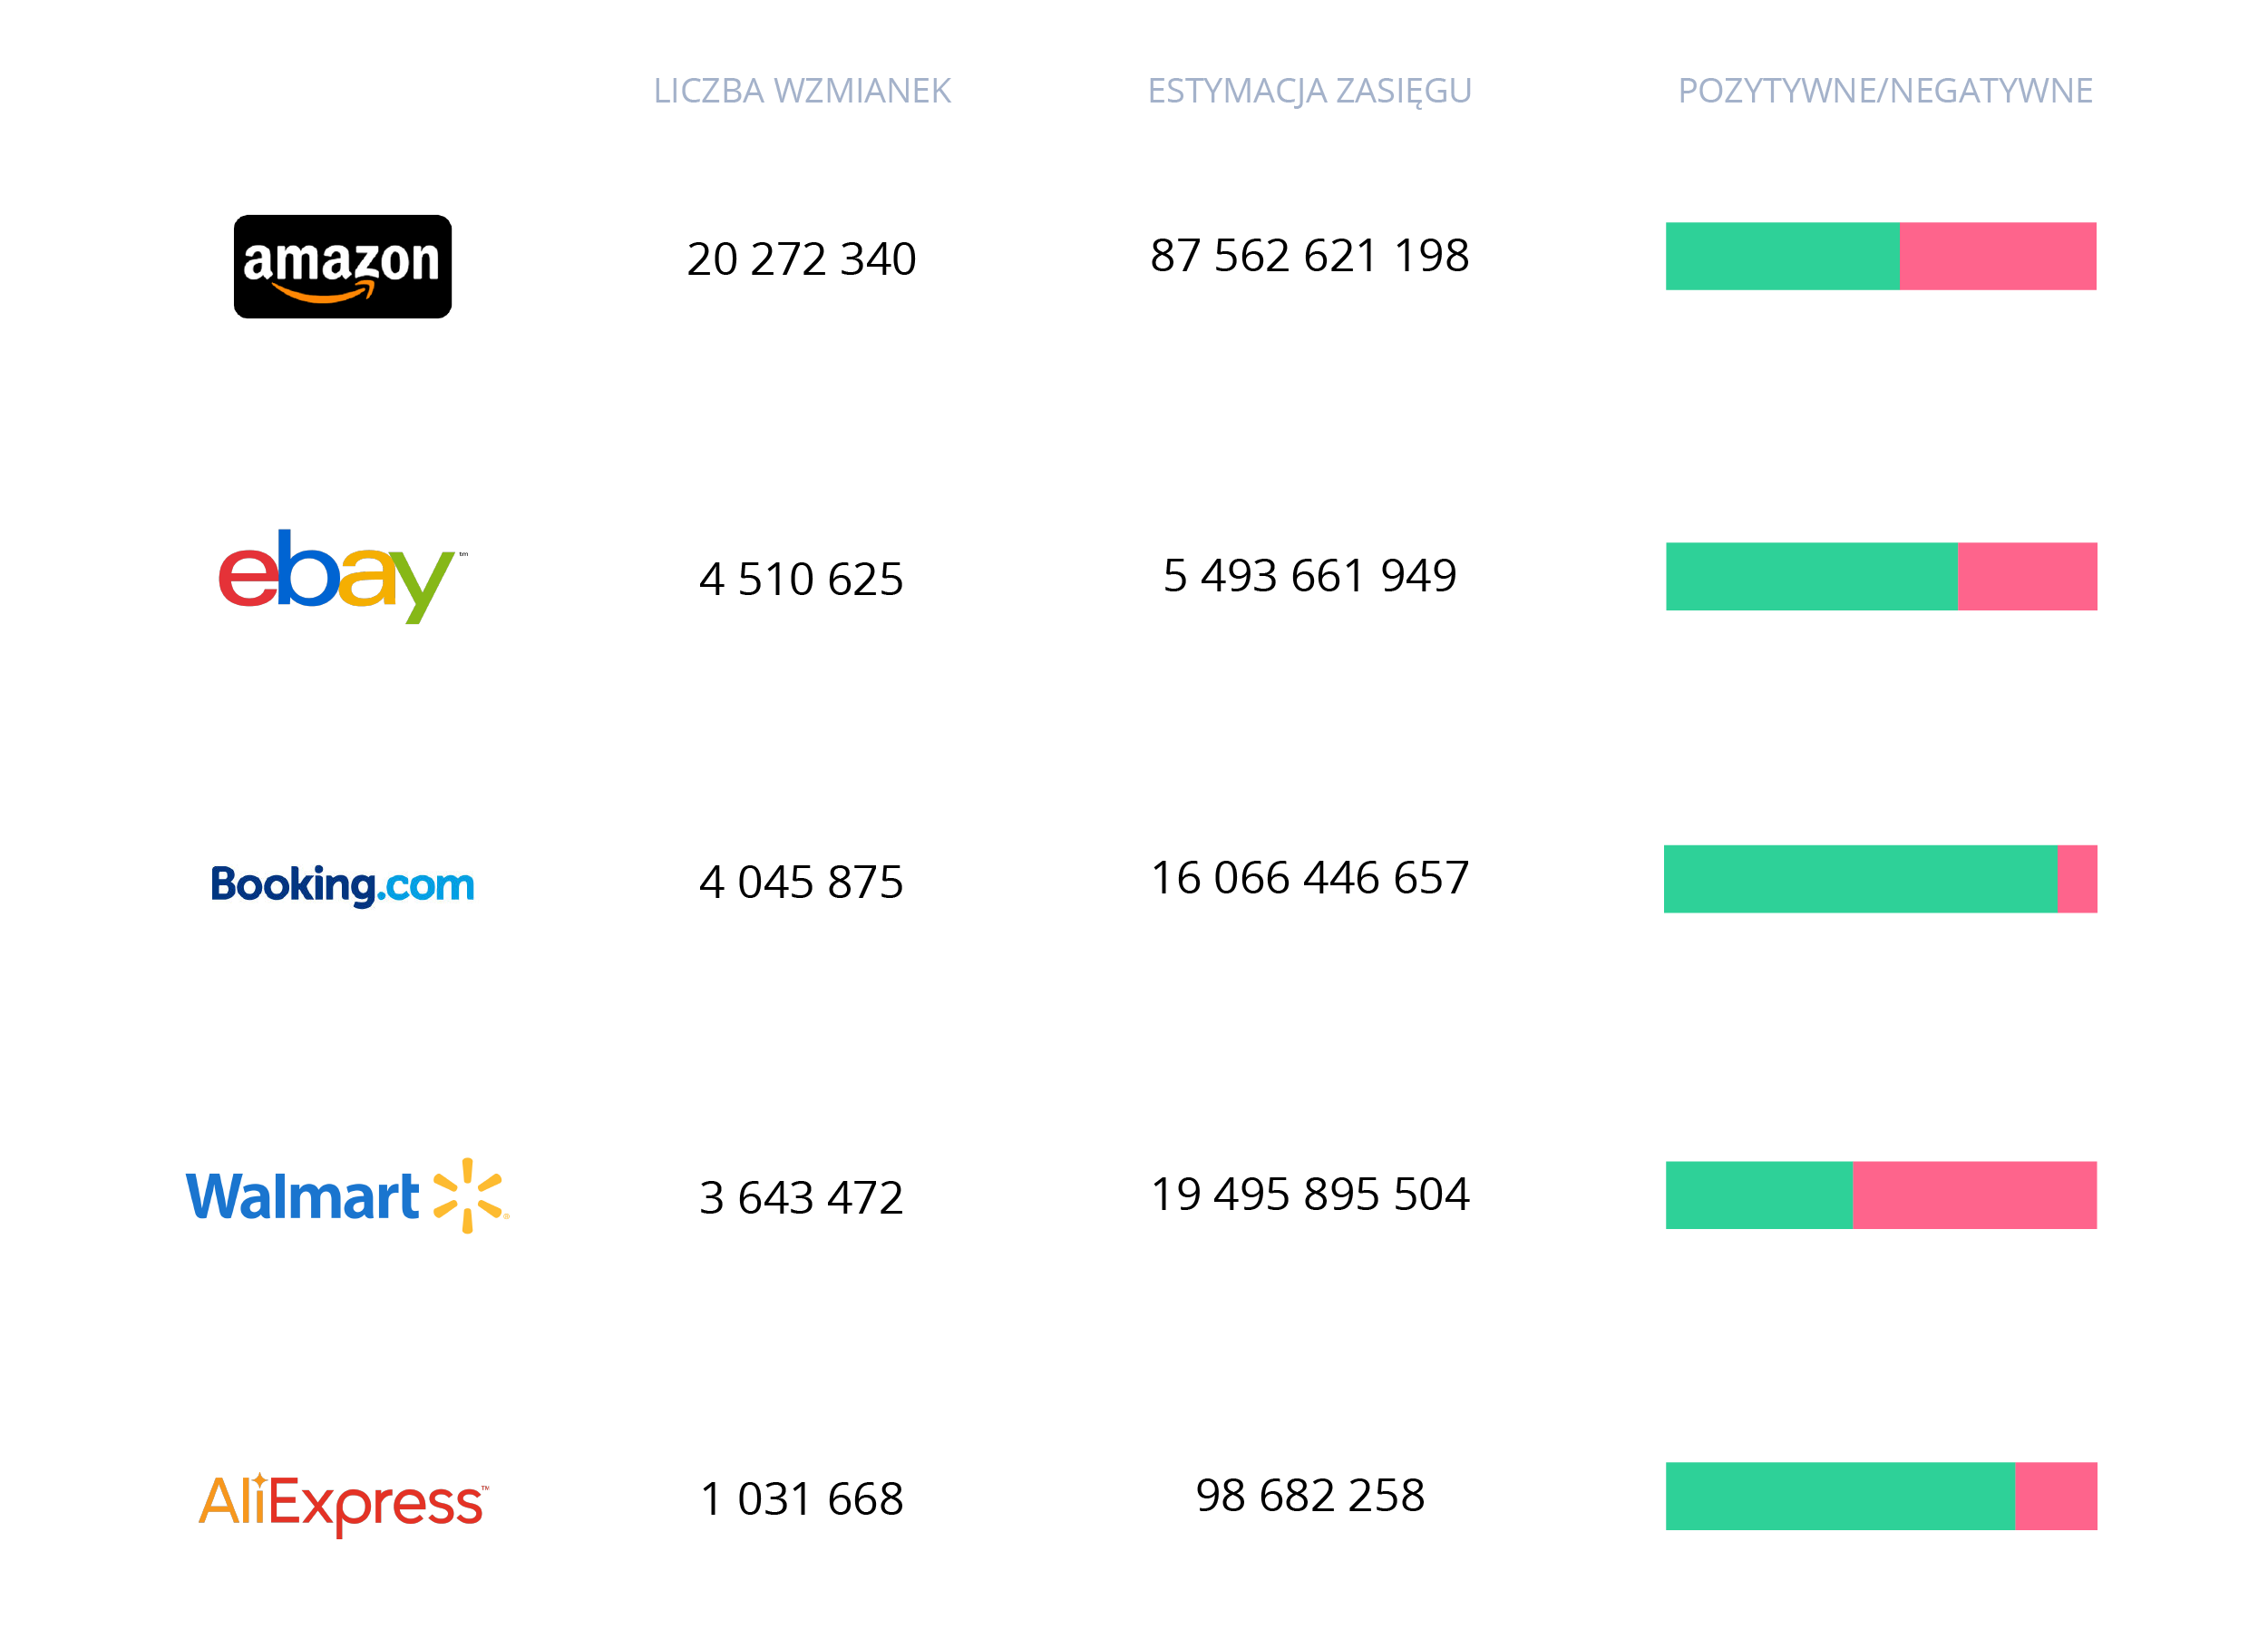Click AliExpress's green positive bar segment
2268x1649 pixels.
pyautogui.click(x=1839, y=1495)
